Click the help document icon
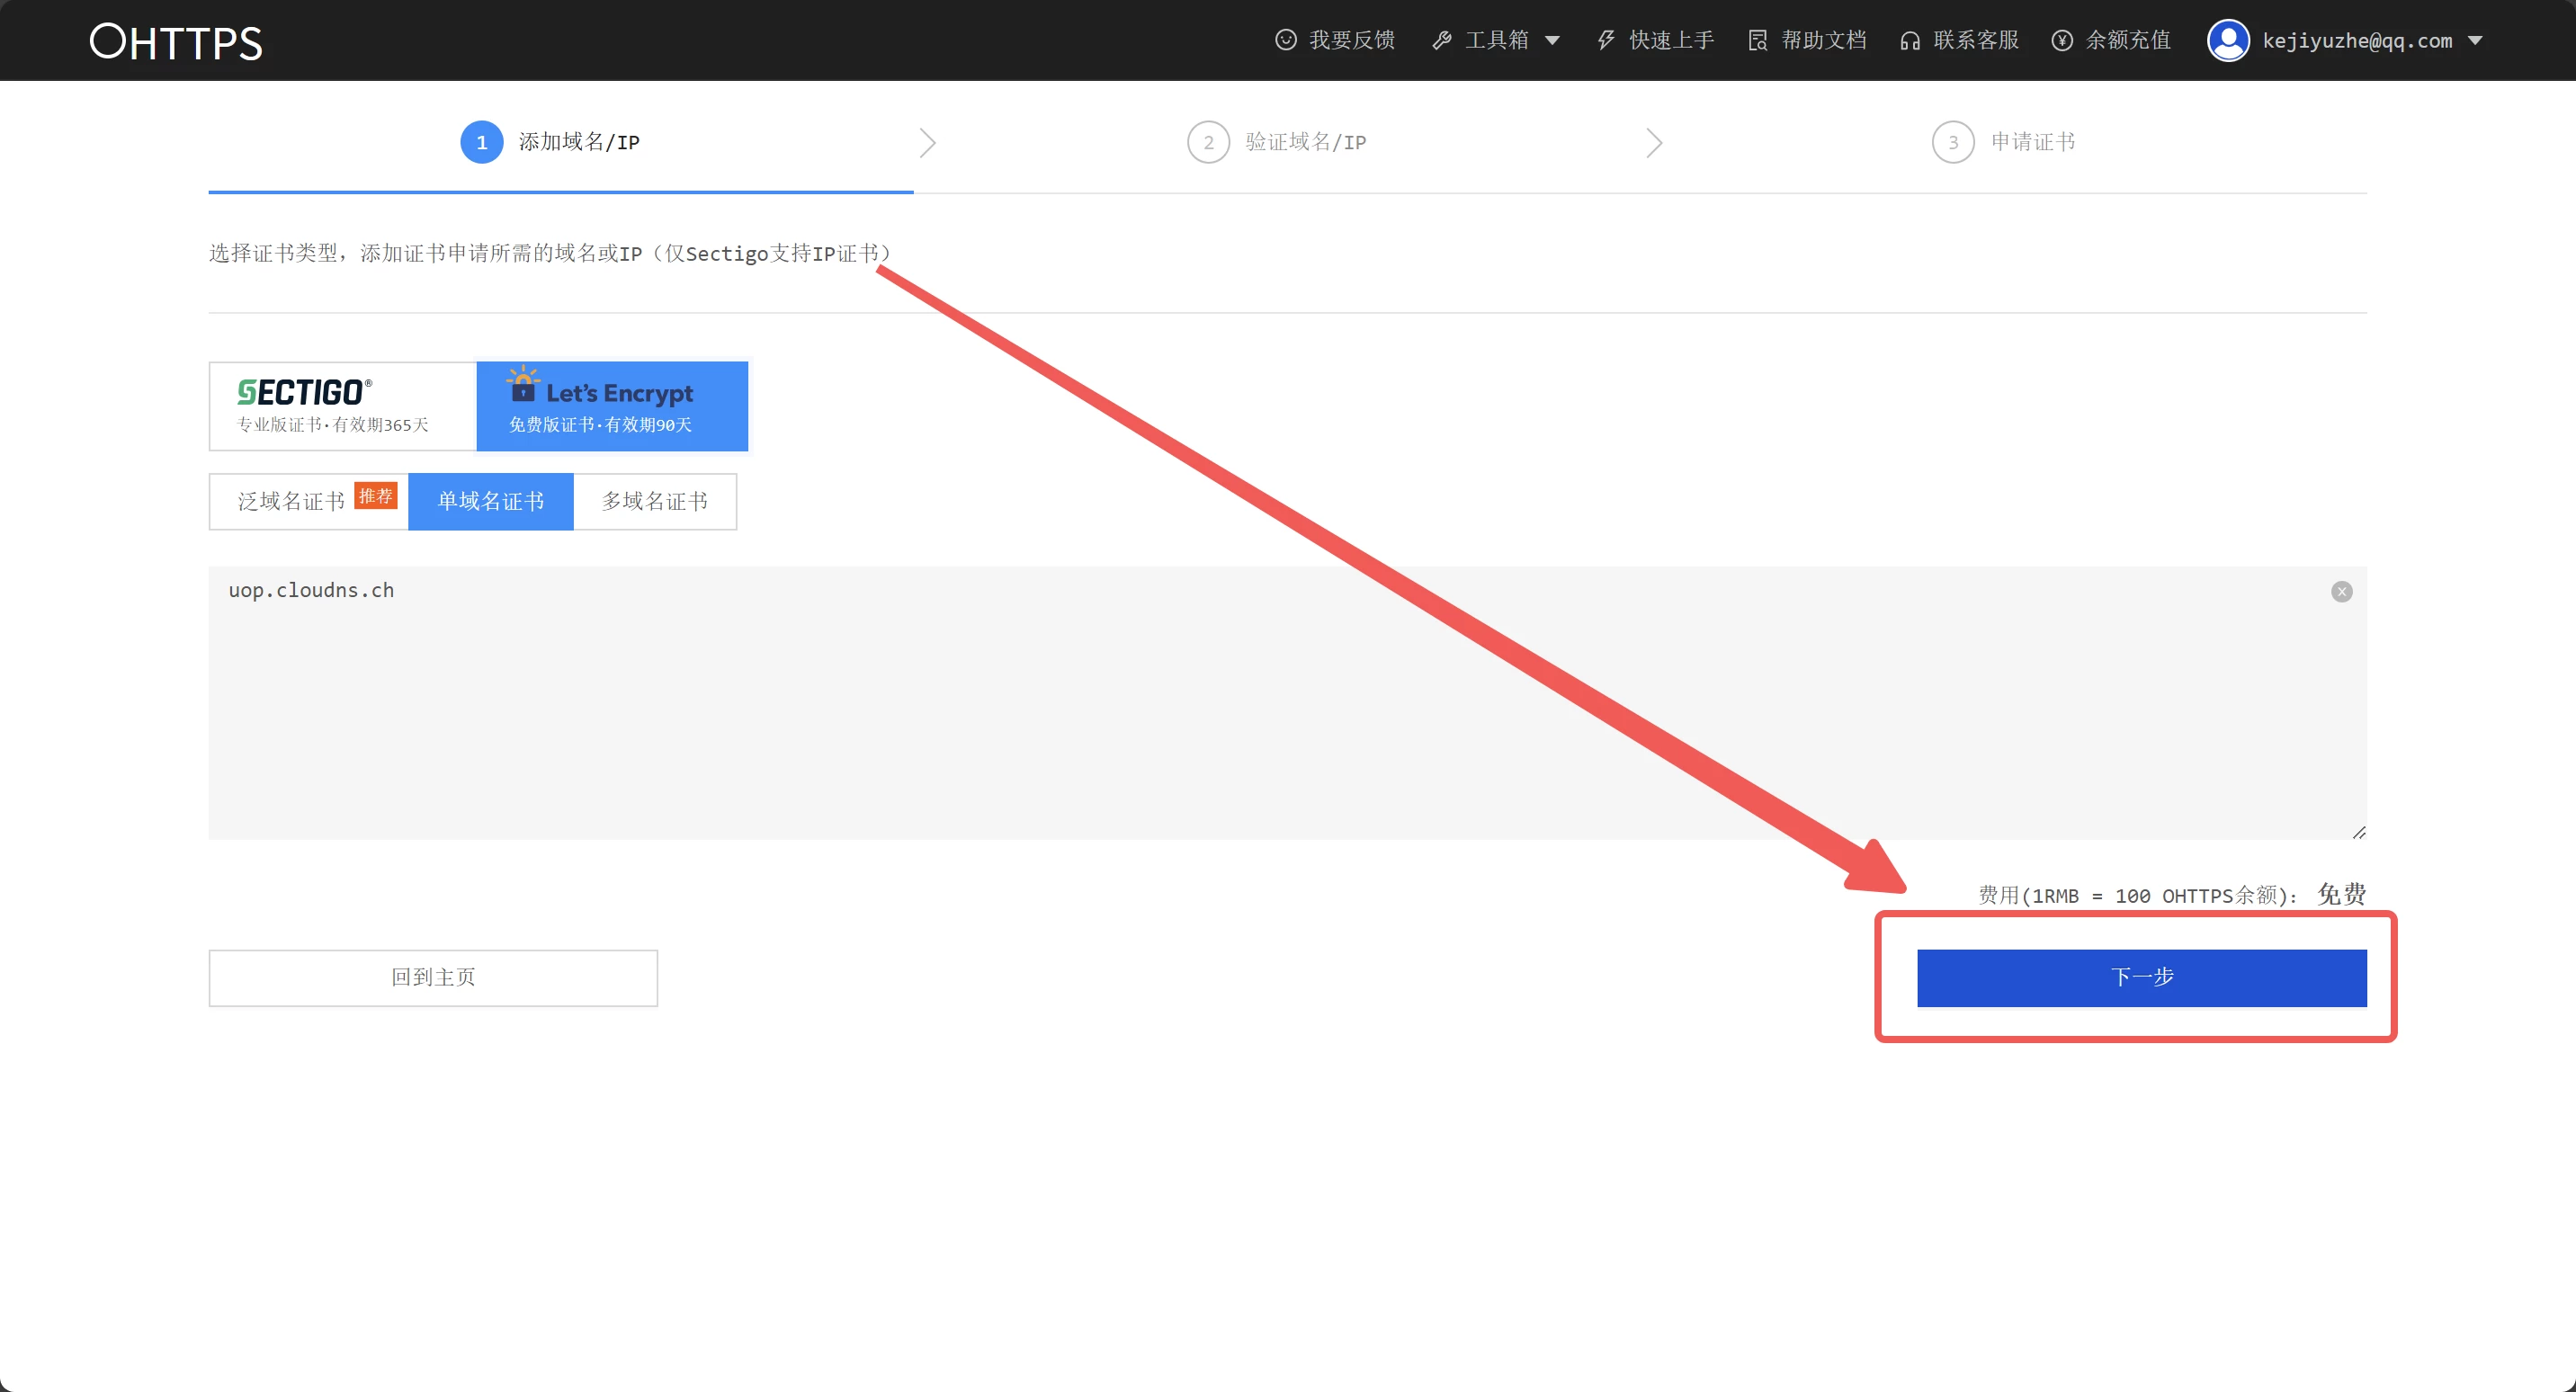The image size is (2576, 1392). [x=1757, y=40]
